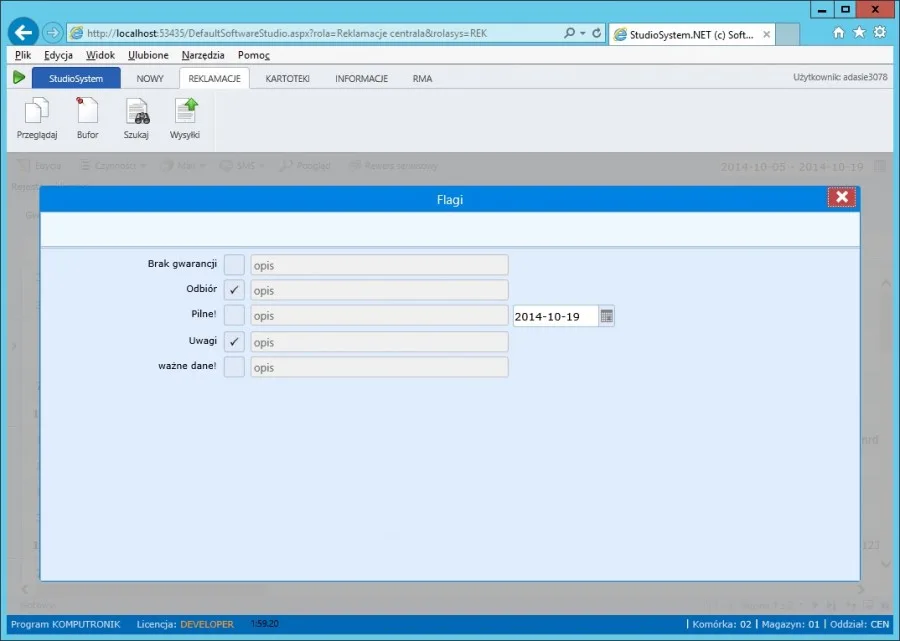Open the browser home icon
This screenshot has height=641, width=900.
pyautogui.click(x=839, y=33)
